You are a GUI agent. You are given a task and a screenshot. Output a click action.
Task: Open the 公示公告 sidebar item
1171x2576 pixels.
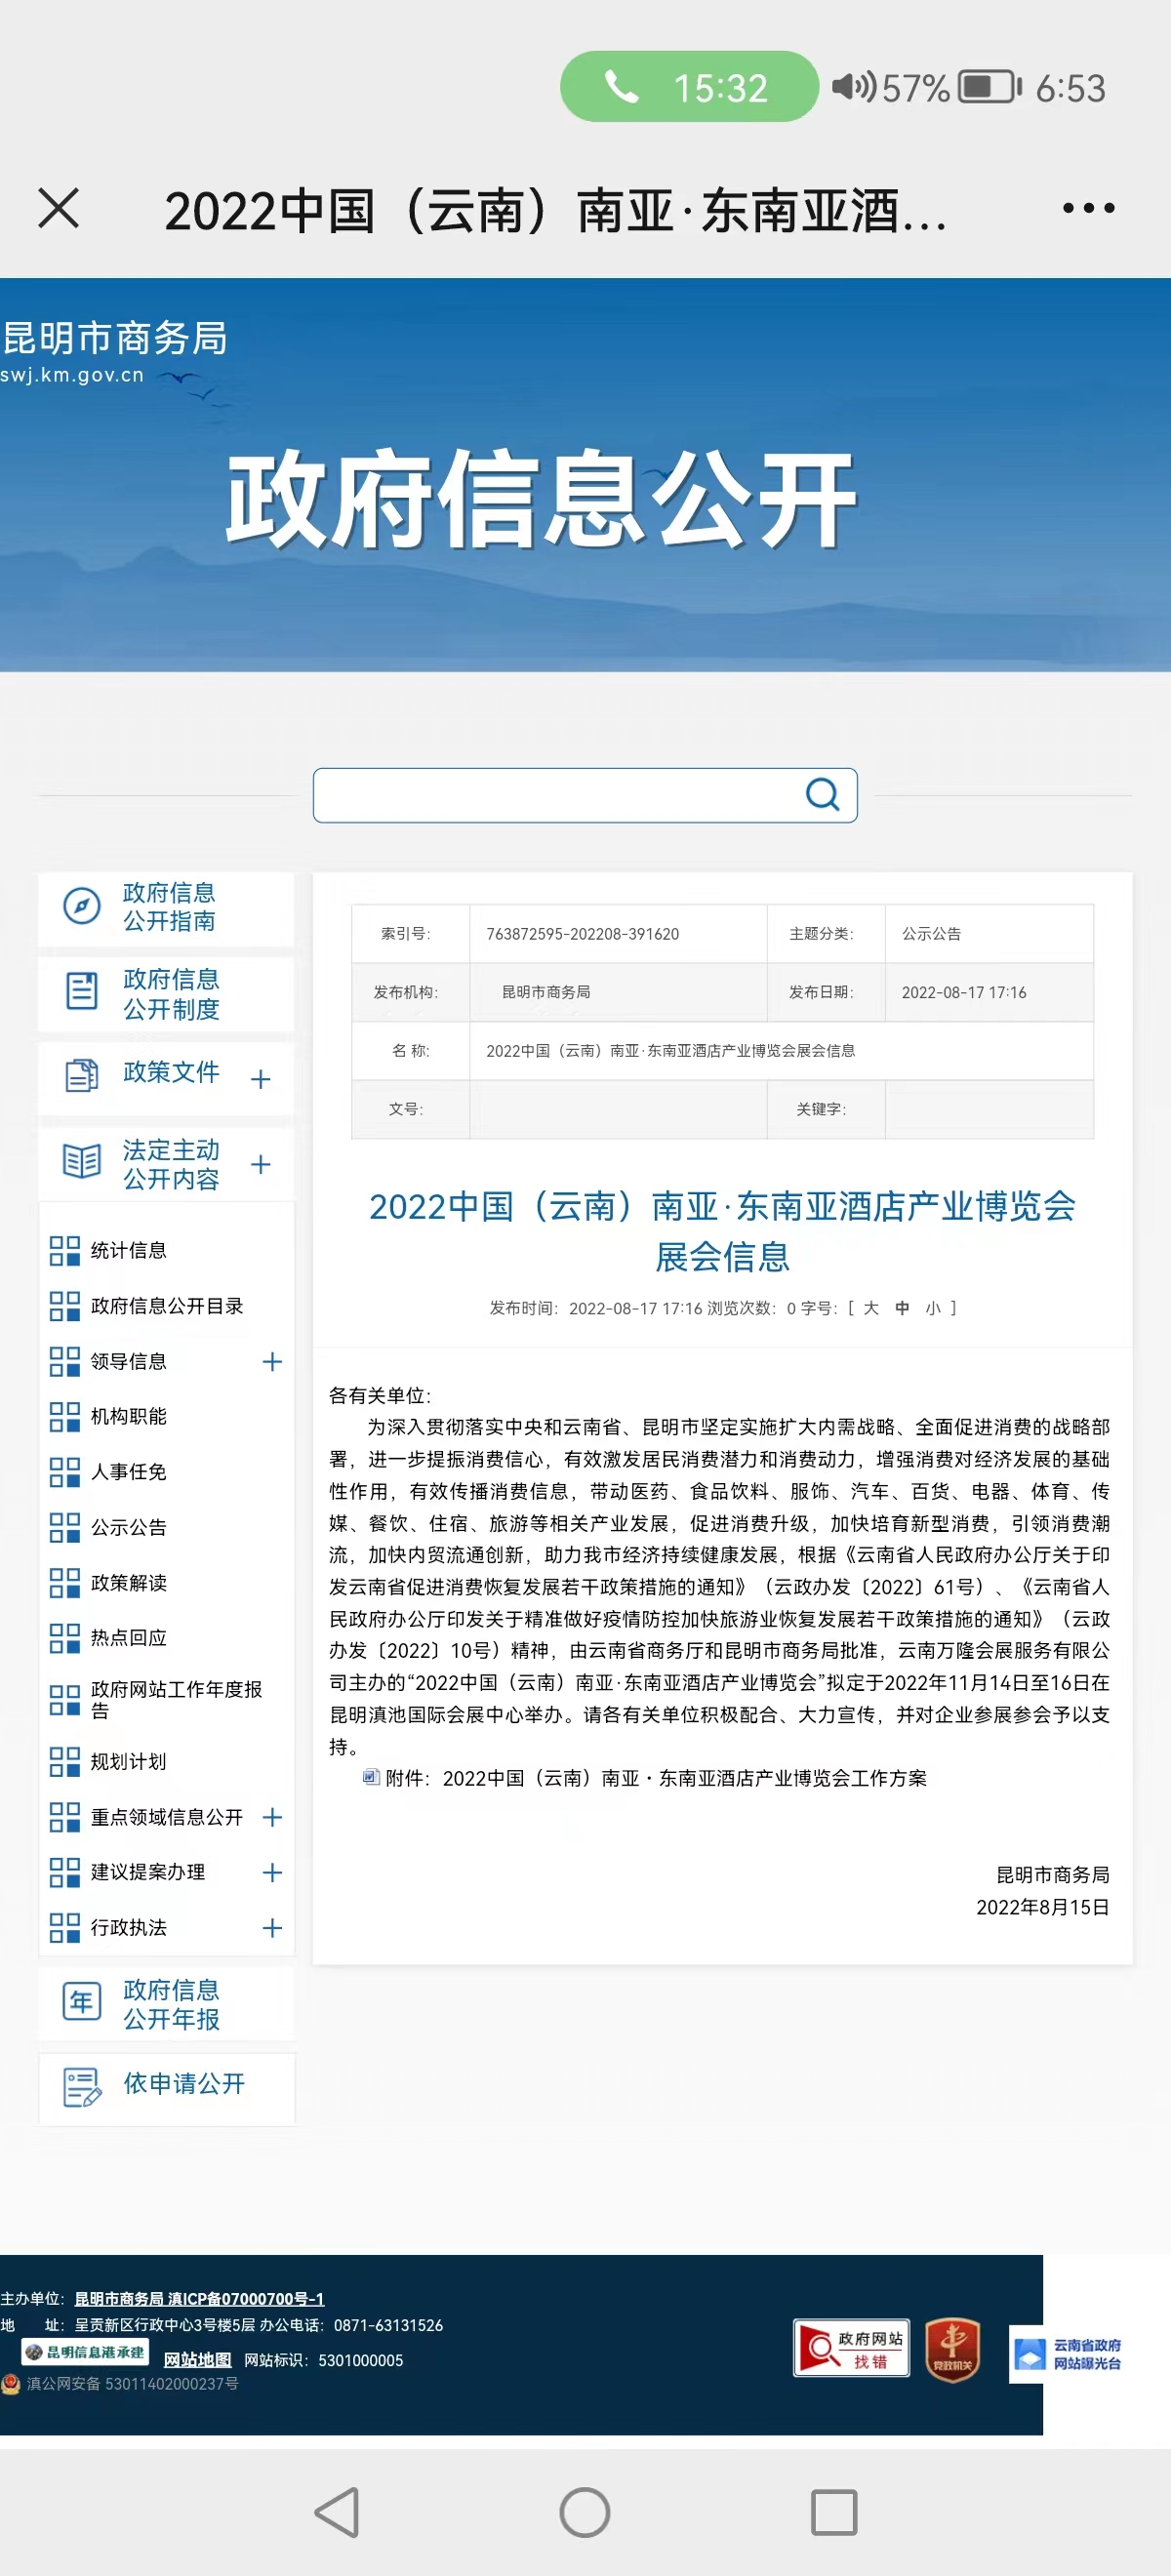tap(129, 1527)
